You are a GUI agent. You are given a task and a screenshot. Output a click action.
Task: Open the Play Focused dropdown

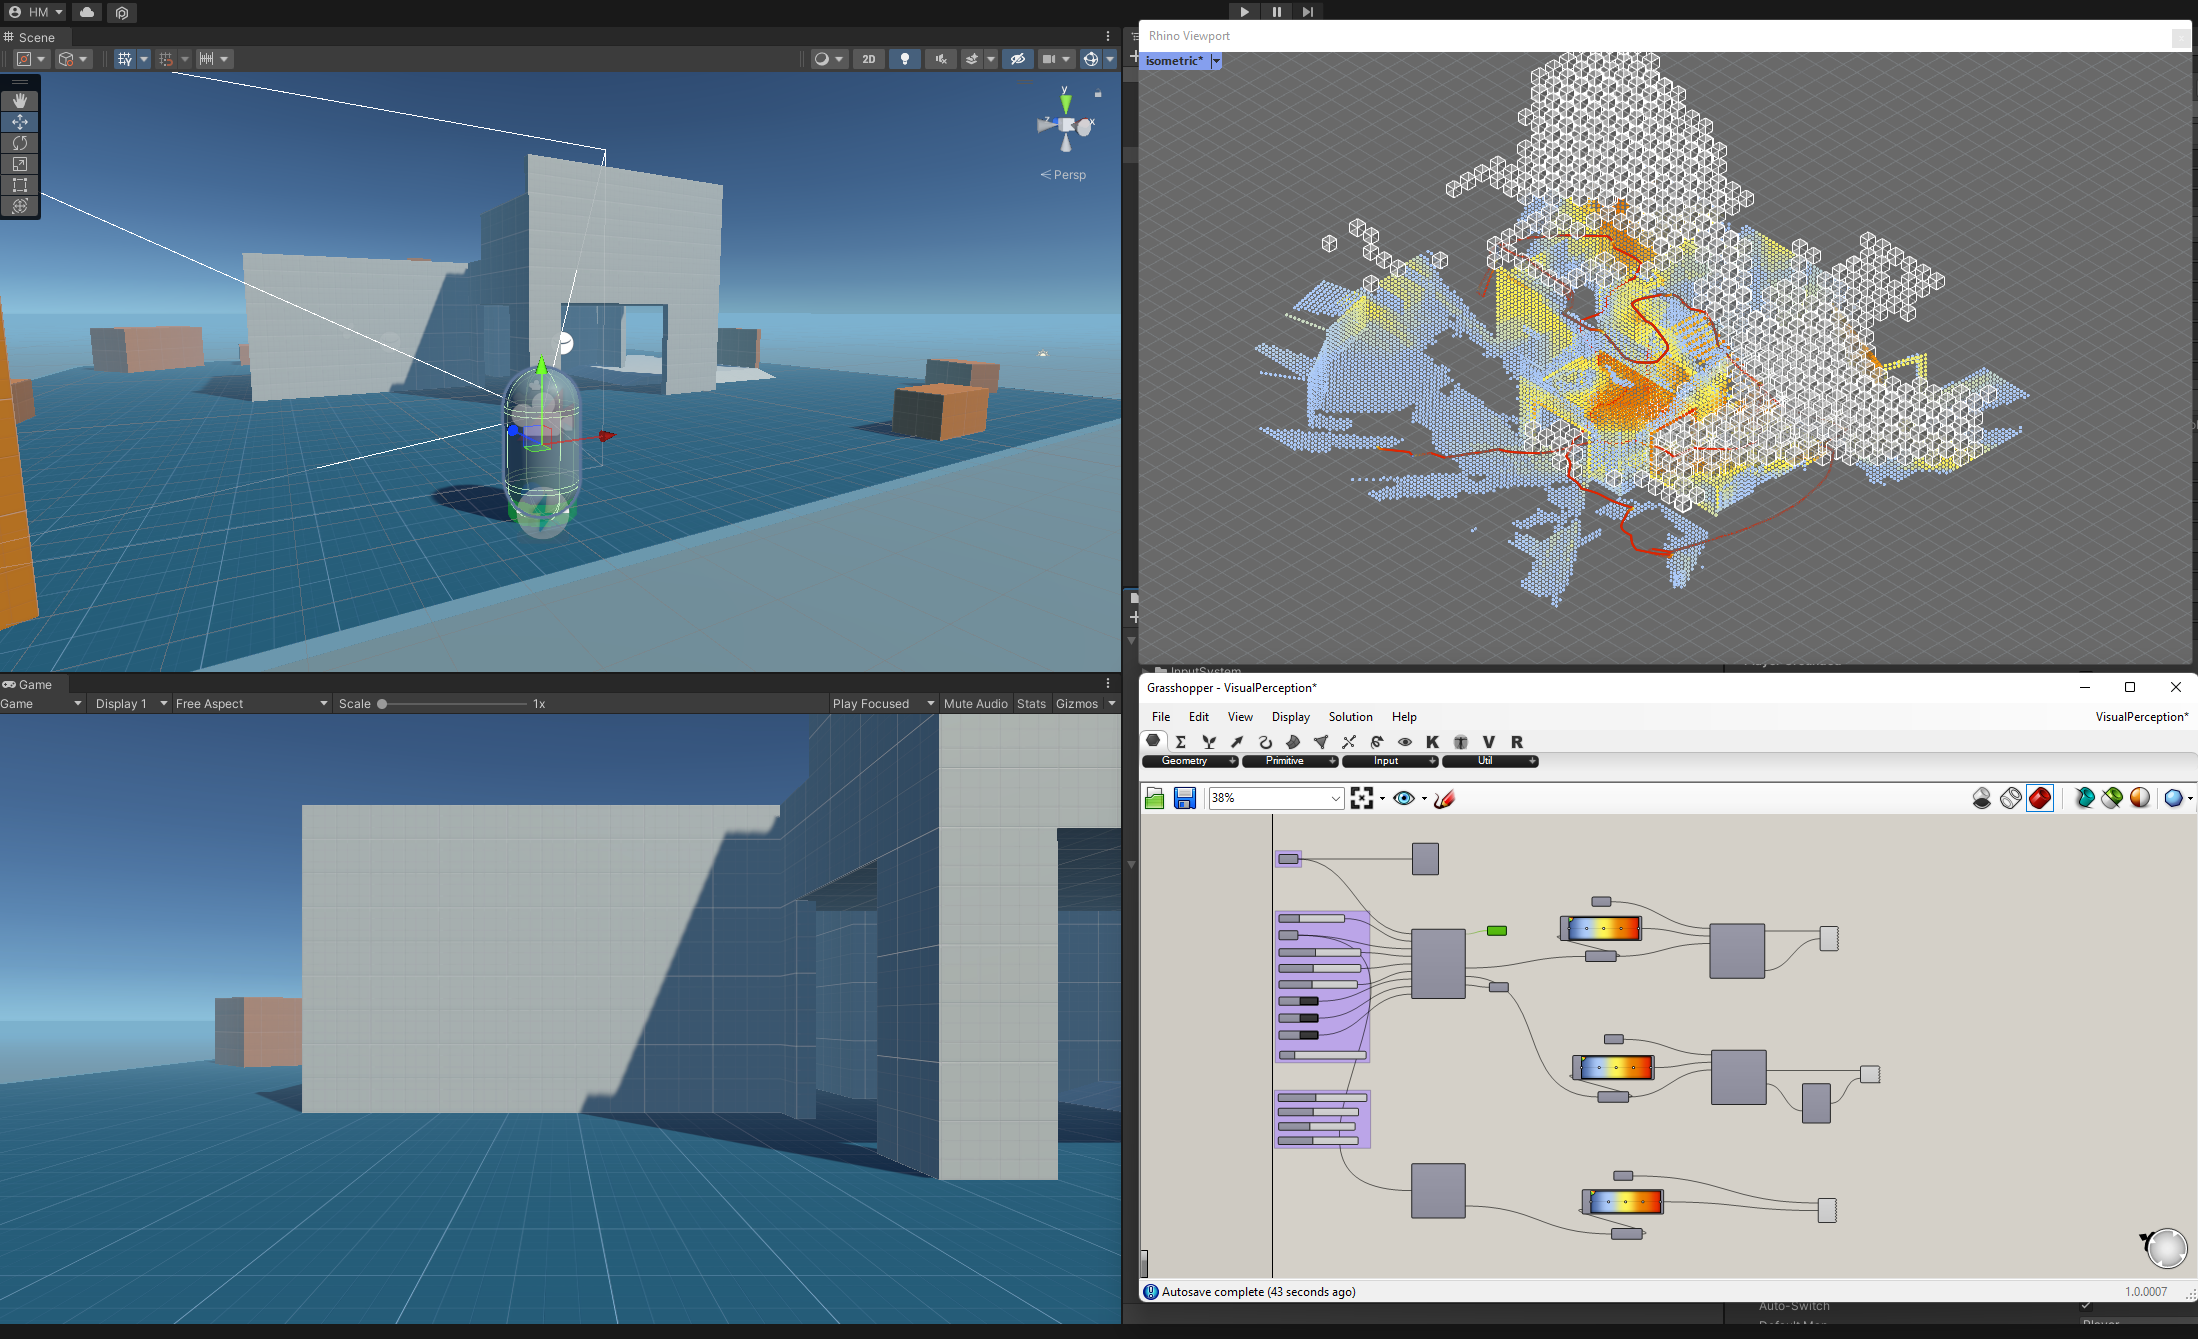[882, 704]
